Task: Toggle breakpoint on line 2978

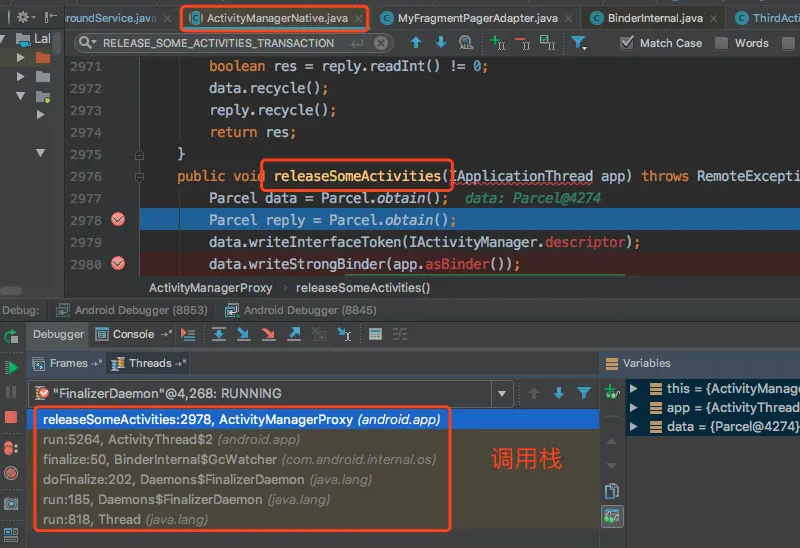Action: [x=118, y=219]
